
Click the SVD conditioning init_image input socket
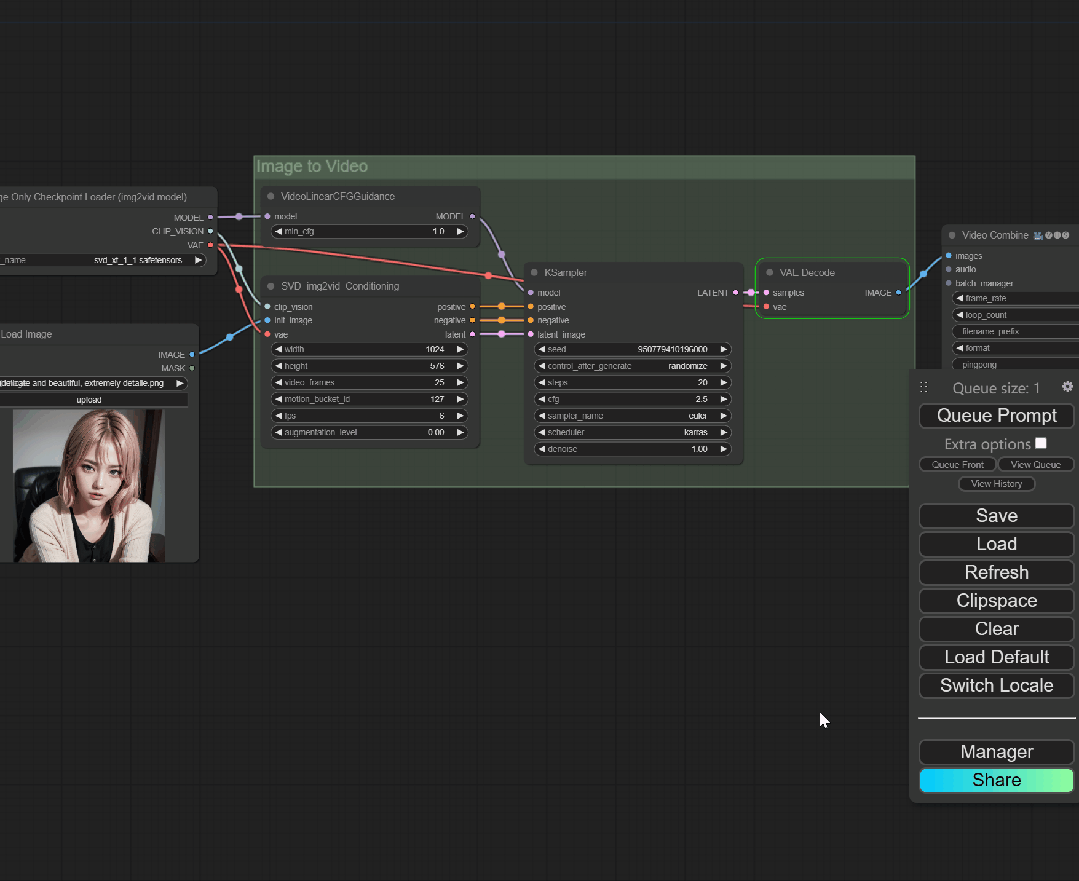pos(268,320)
